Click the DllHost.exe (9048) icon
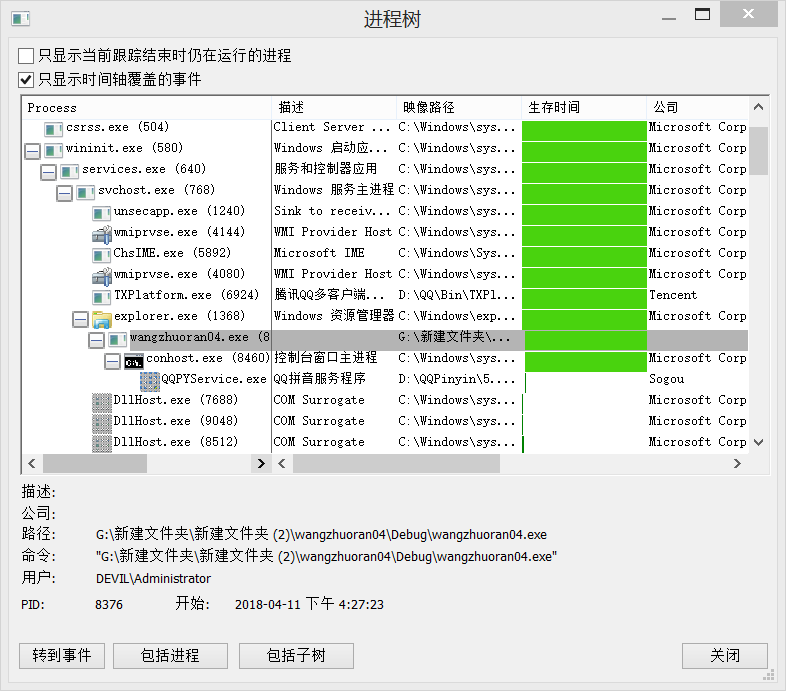786x691 pixels. [102, 424]
